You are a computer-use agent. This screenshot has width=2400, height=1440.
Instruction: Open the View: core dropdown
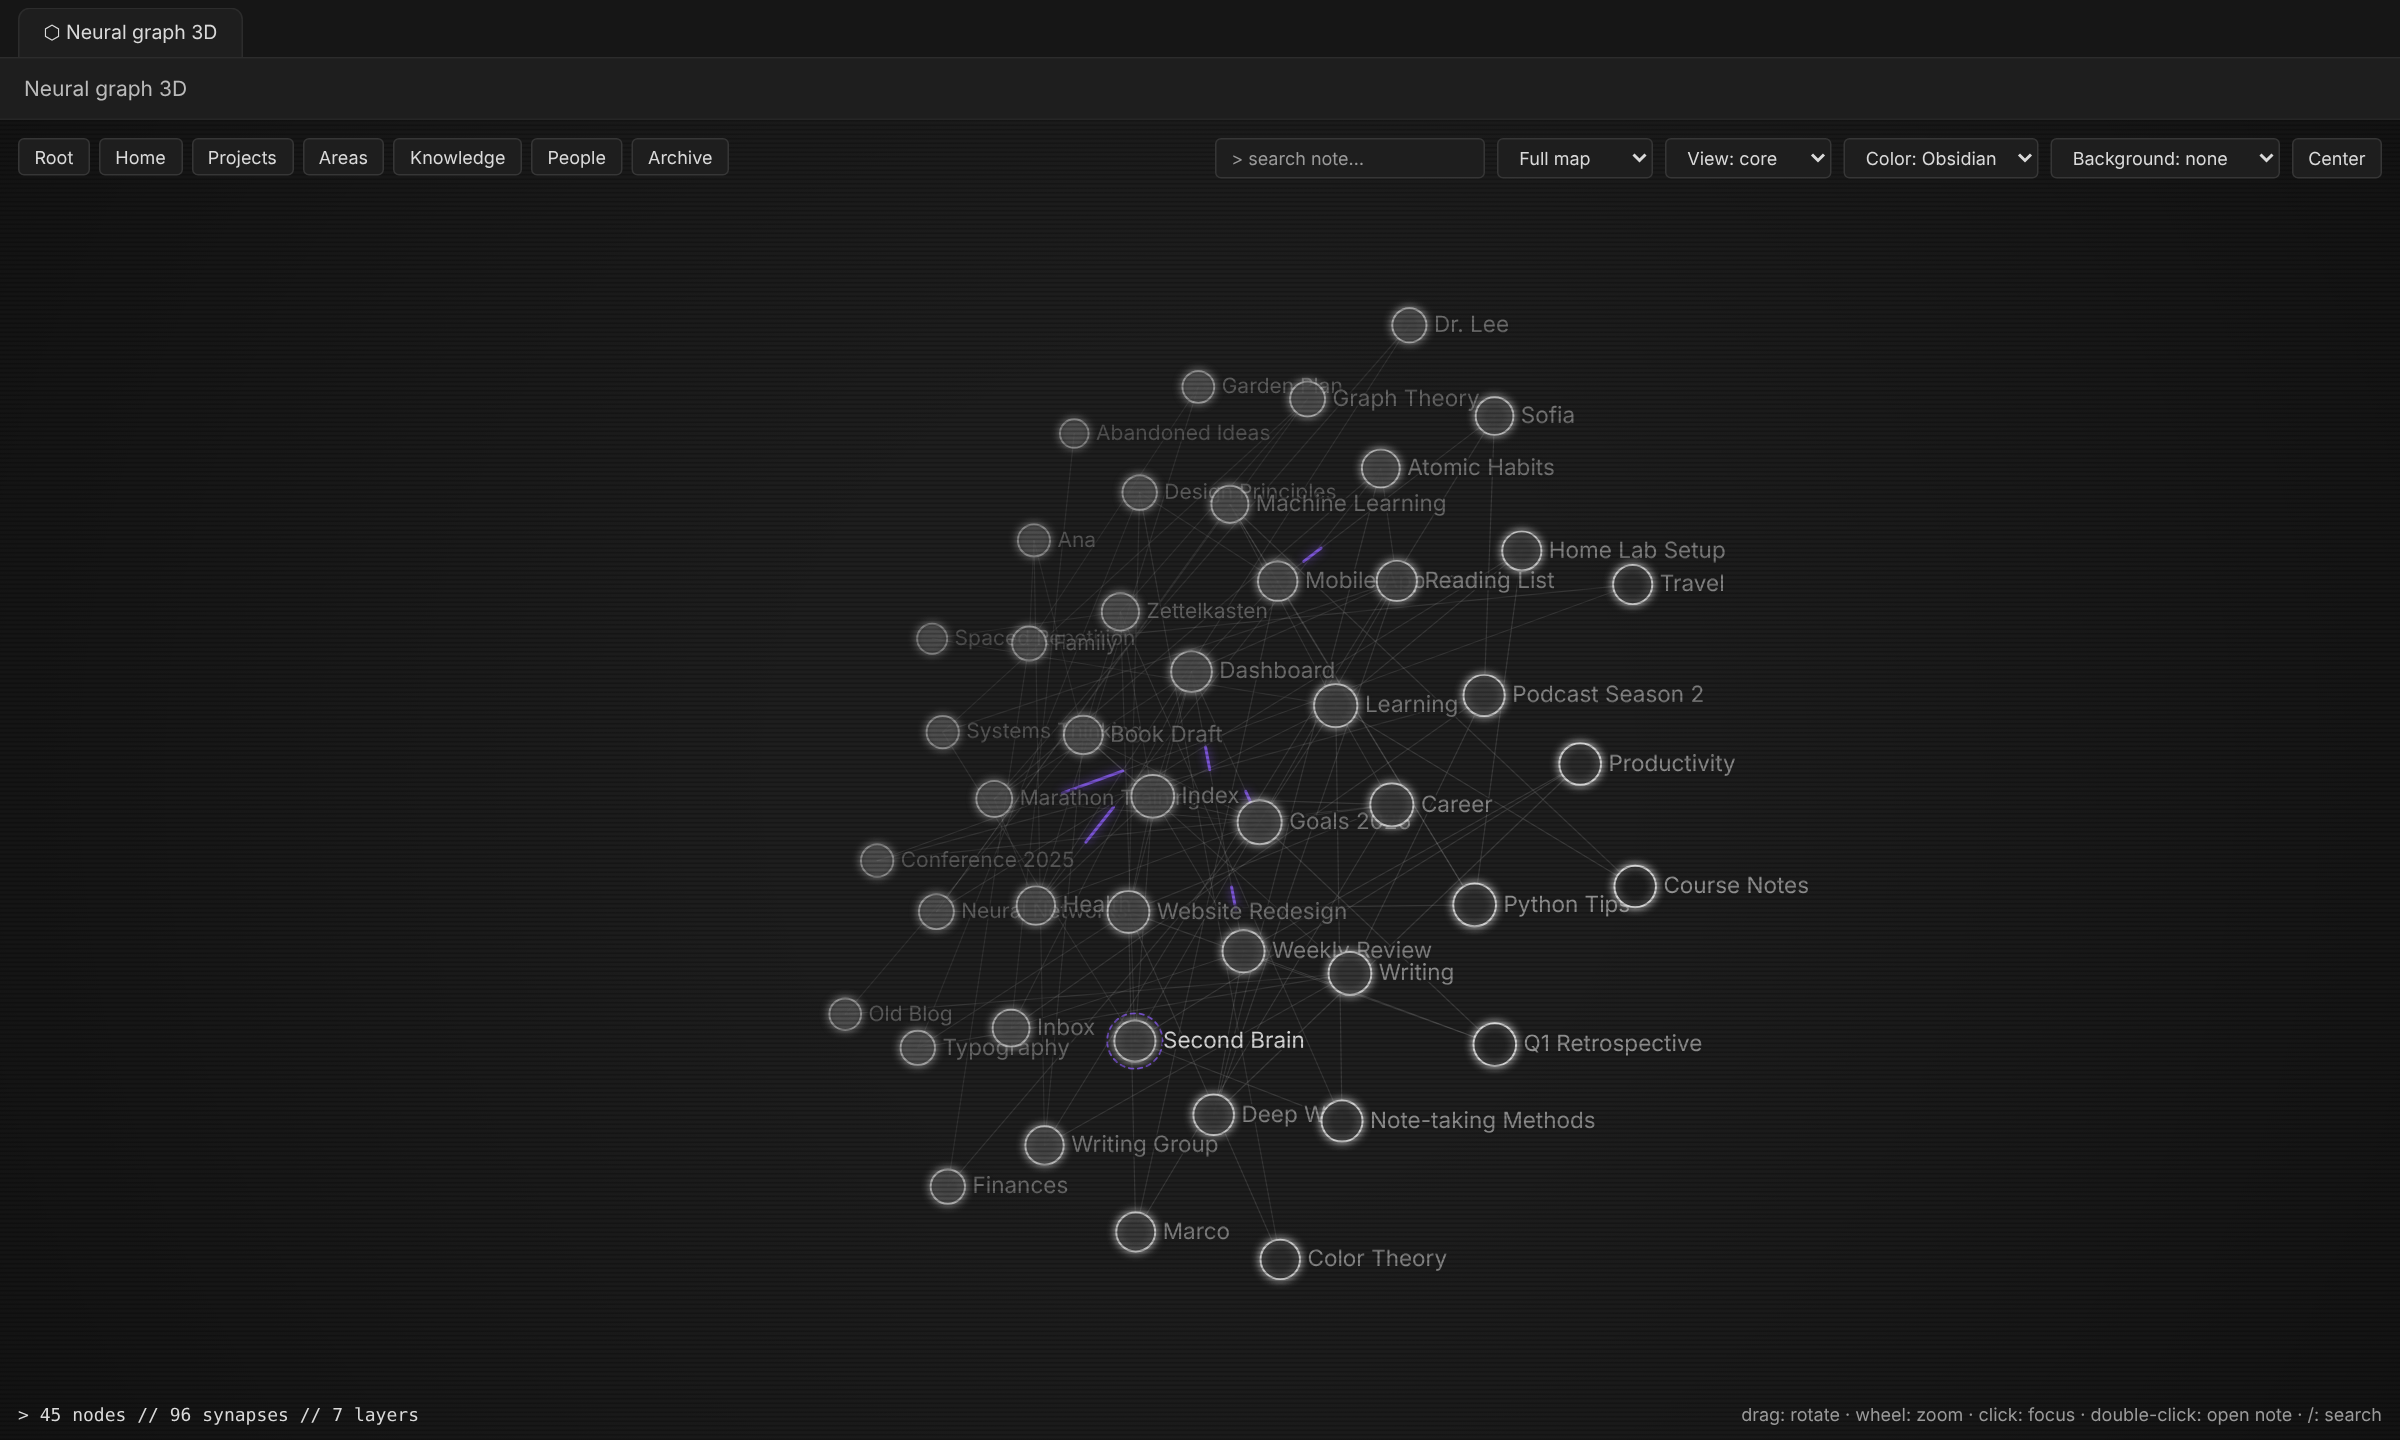pyautogui.click(x=1748, y=158)
